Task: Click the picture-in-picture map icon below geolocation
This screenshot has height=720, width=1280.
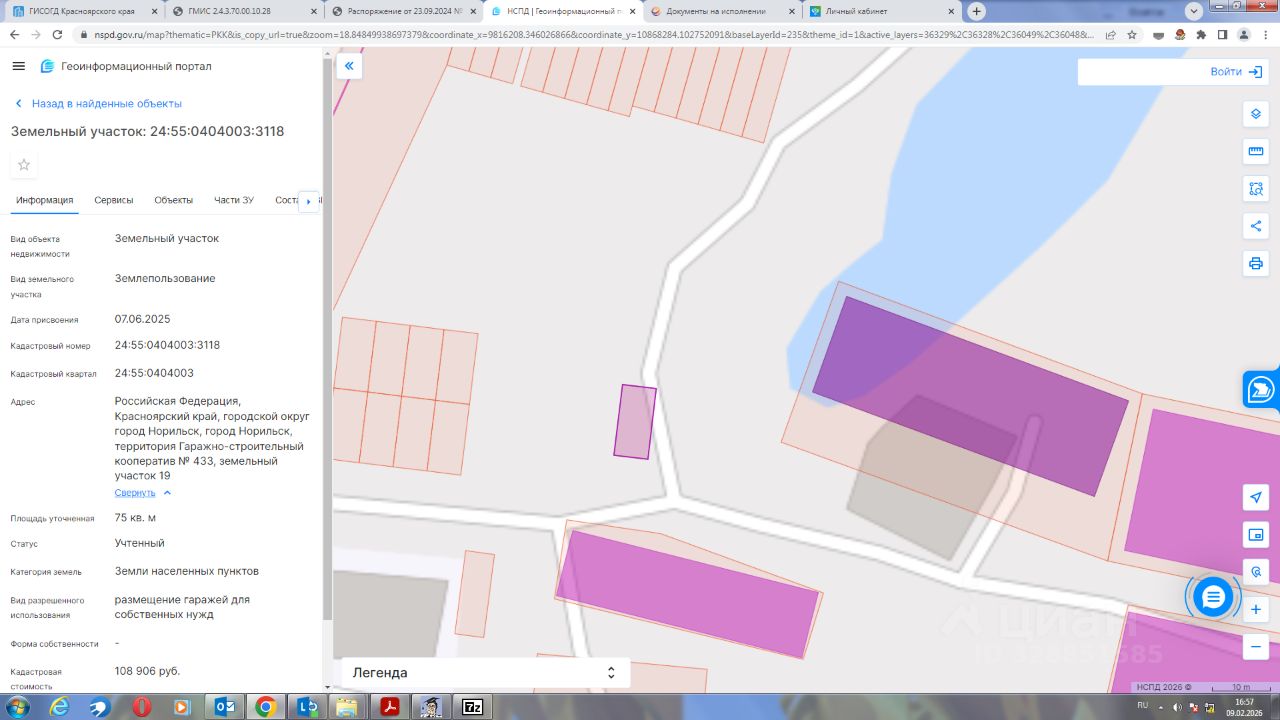Action: tap(1256, 535)
